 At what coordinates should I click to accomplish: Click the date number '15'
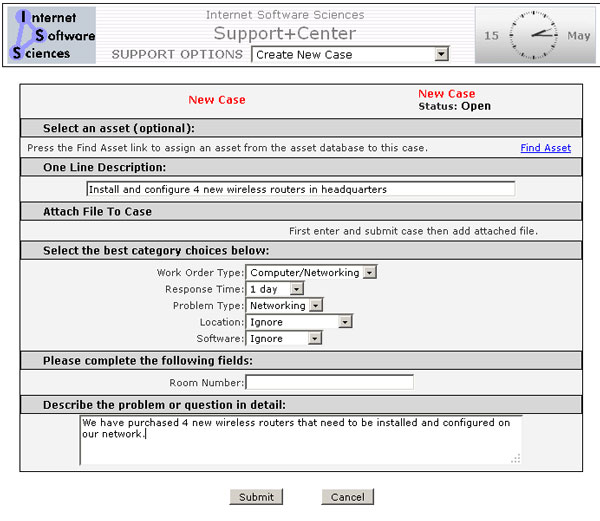pyautogui.click(x=491, y=36)
